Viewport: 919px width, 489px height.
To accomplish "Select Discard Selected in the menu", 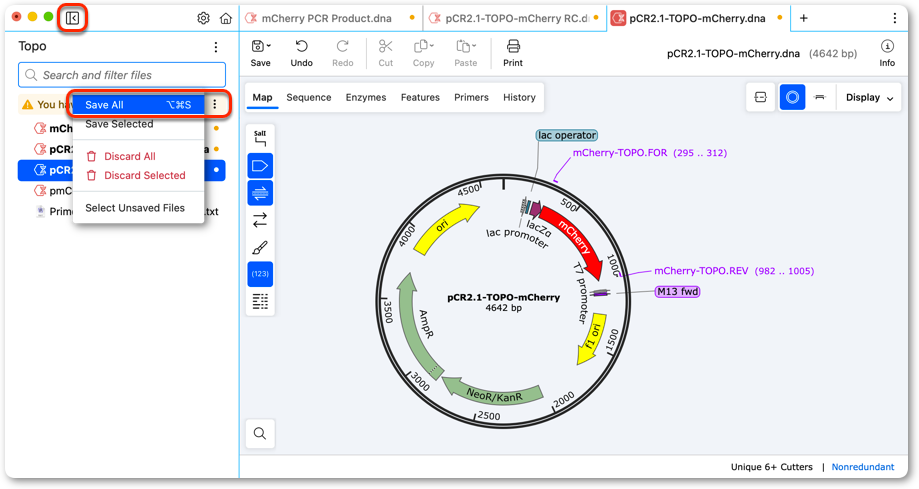I will click(x=138, y=175).
